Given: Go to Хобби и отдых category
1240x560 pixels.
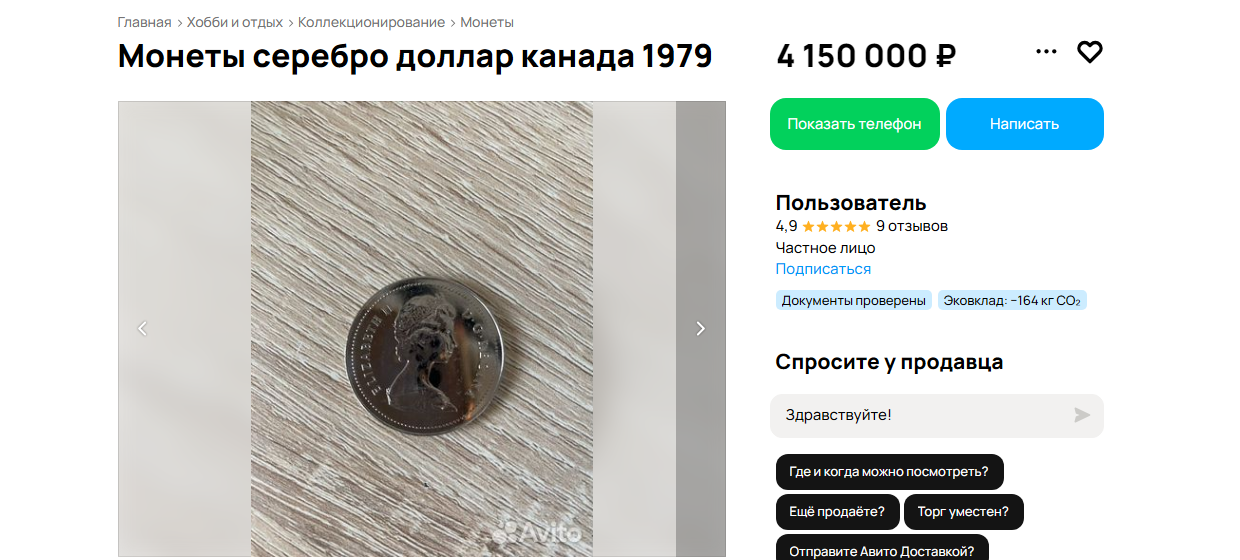Looking at the screenshot, I should tap(235, 22).
